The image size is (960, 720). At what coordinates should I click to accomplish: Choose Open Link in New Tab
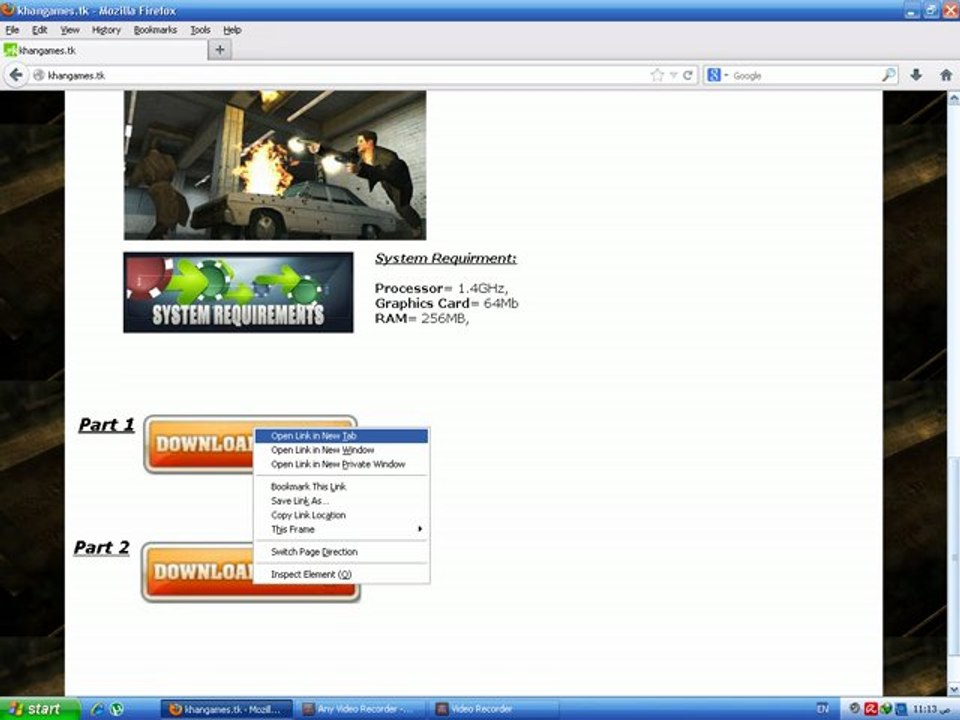pyautogui.click(x=342, y=436)
